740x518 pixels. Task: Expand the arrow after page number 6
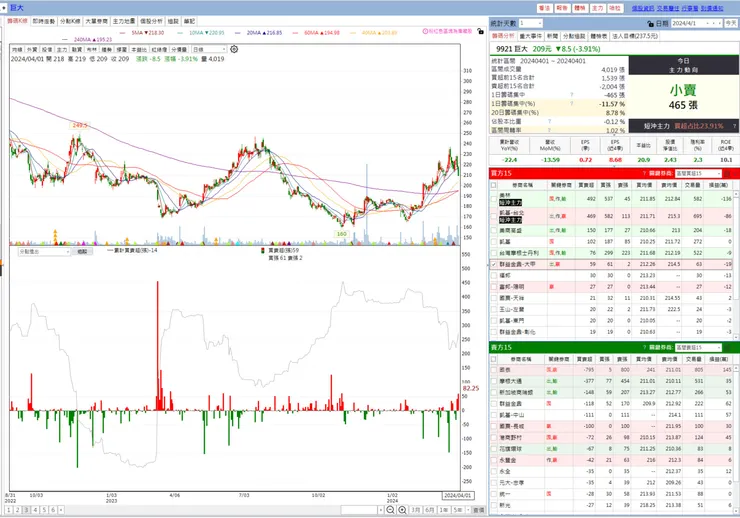(61, 510)
